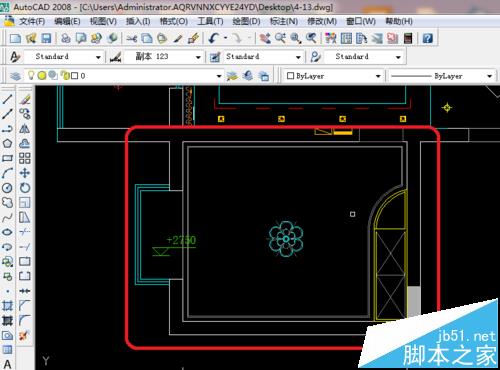Click the Save floppy disk icon

(46, 38)
